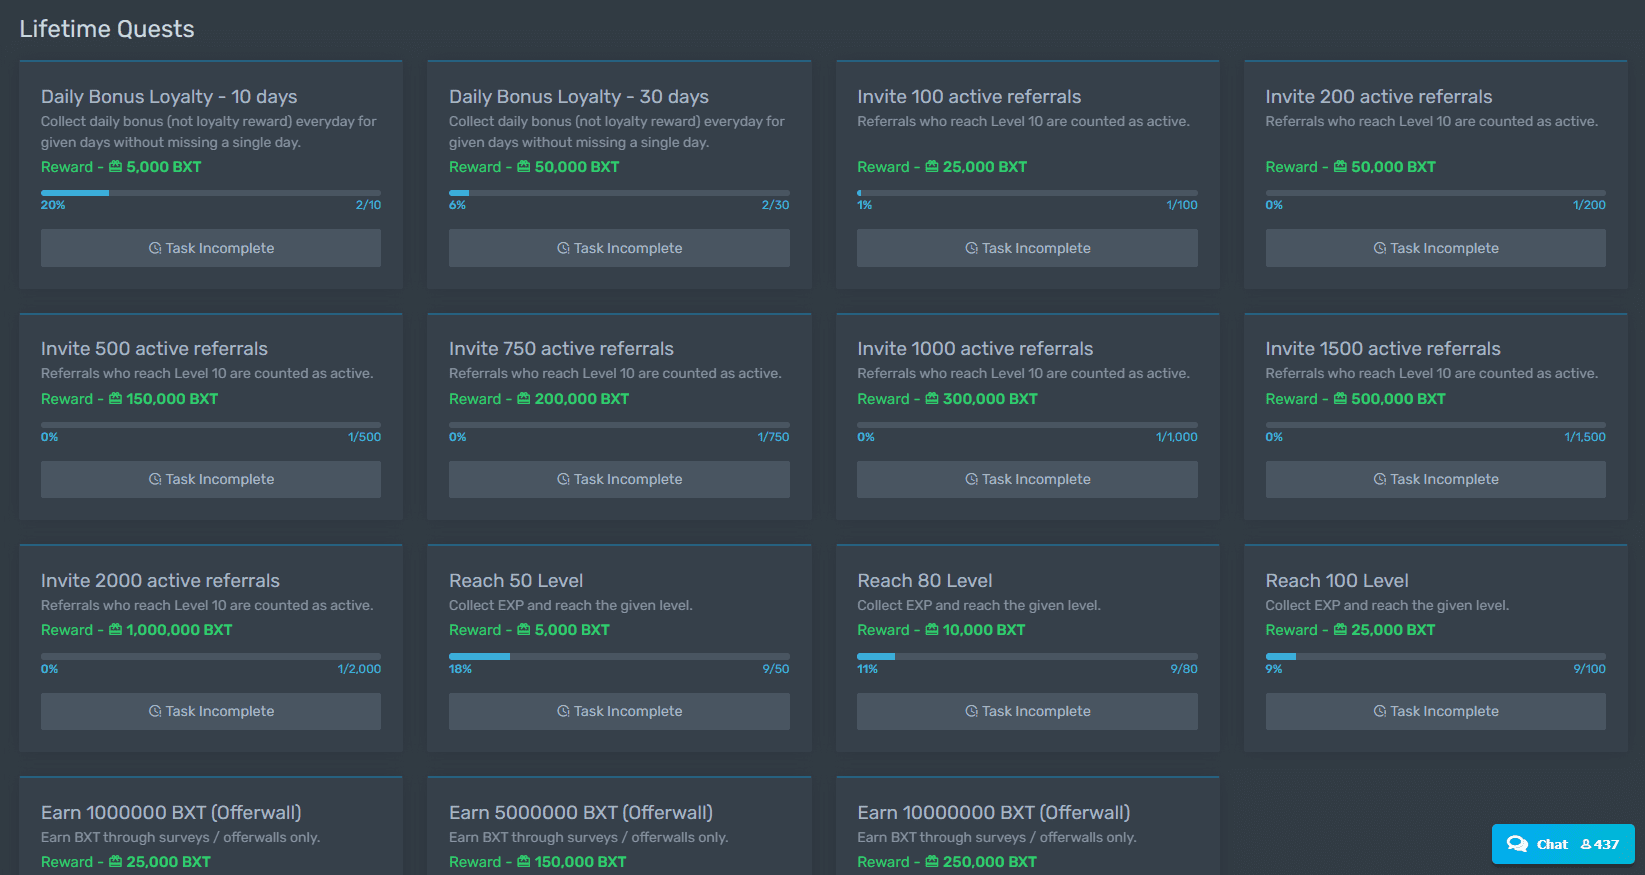Click the 11% progress bar for Reach 80 Level
The height and width of the screenshot is (875, 1645).
1027,656
